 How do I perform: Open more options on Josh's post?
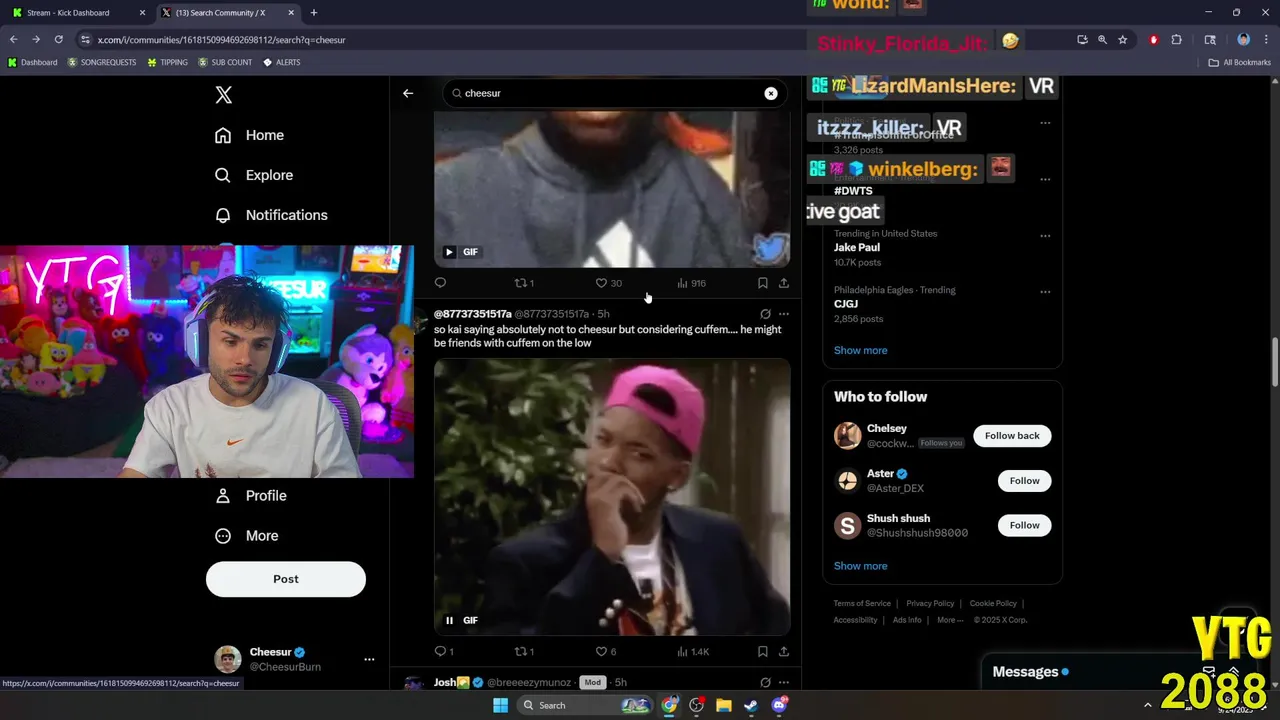click(784, 682)
